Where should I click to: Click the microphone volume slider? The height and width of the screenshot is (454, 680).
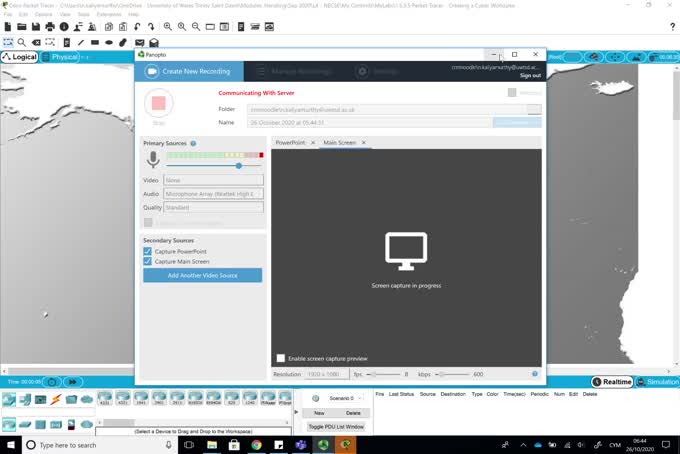238,166
